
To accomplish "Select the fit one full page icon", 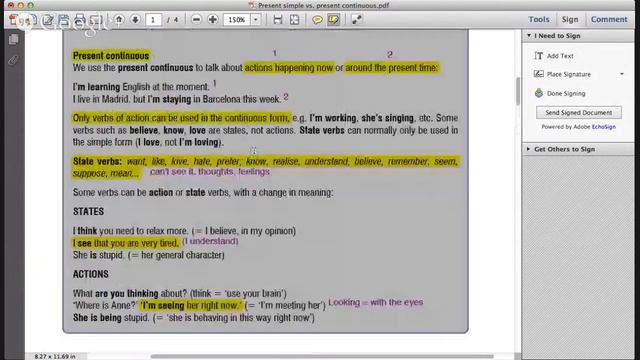I will pos(294,19).
